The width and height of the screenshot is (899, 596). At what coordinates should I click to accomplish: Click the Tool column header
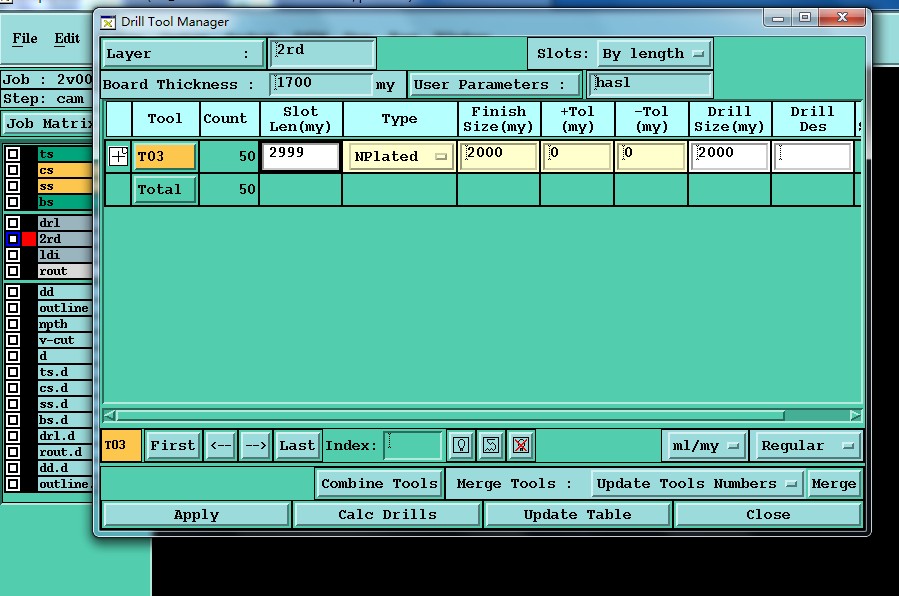(165, 119)
